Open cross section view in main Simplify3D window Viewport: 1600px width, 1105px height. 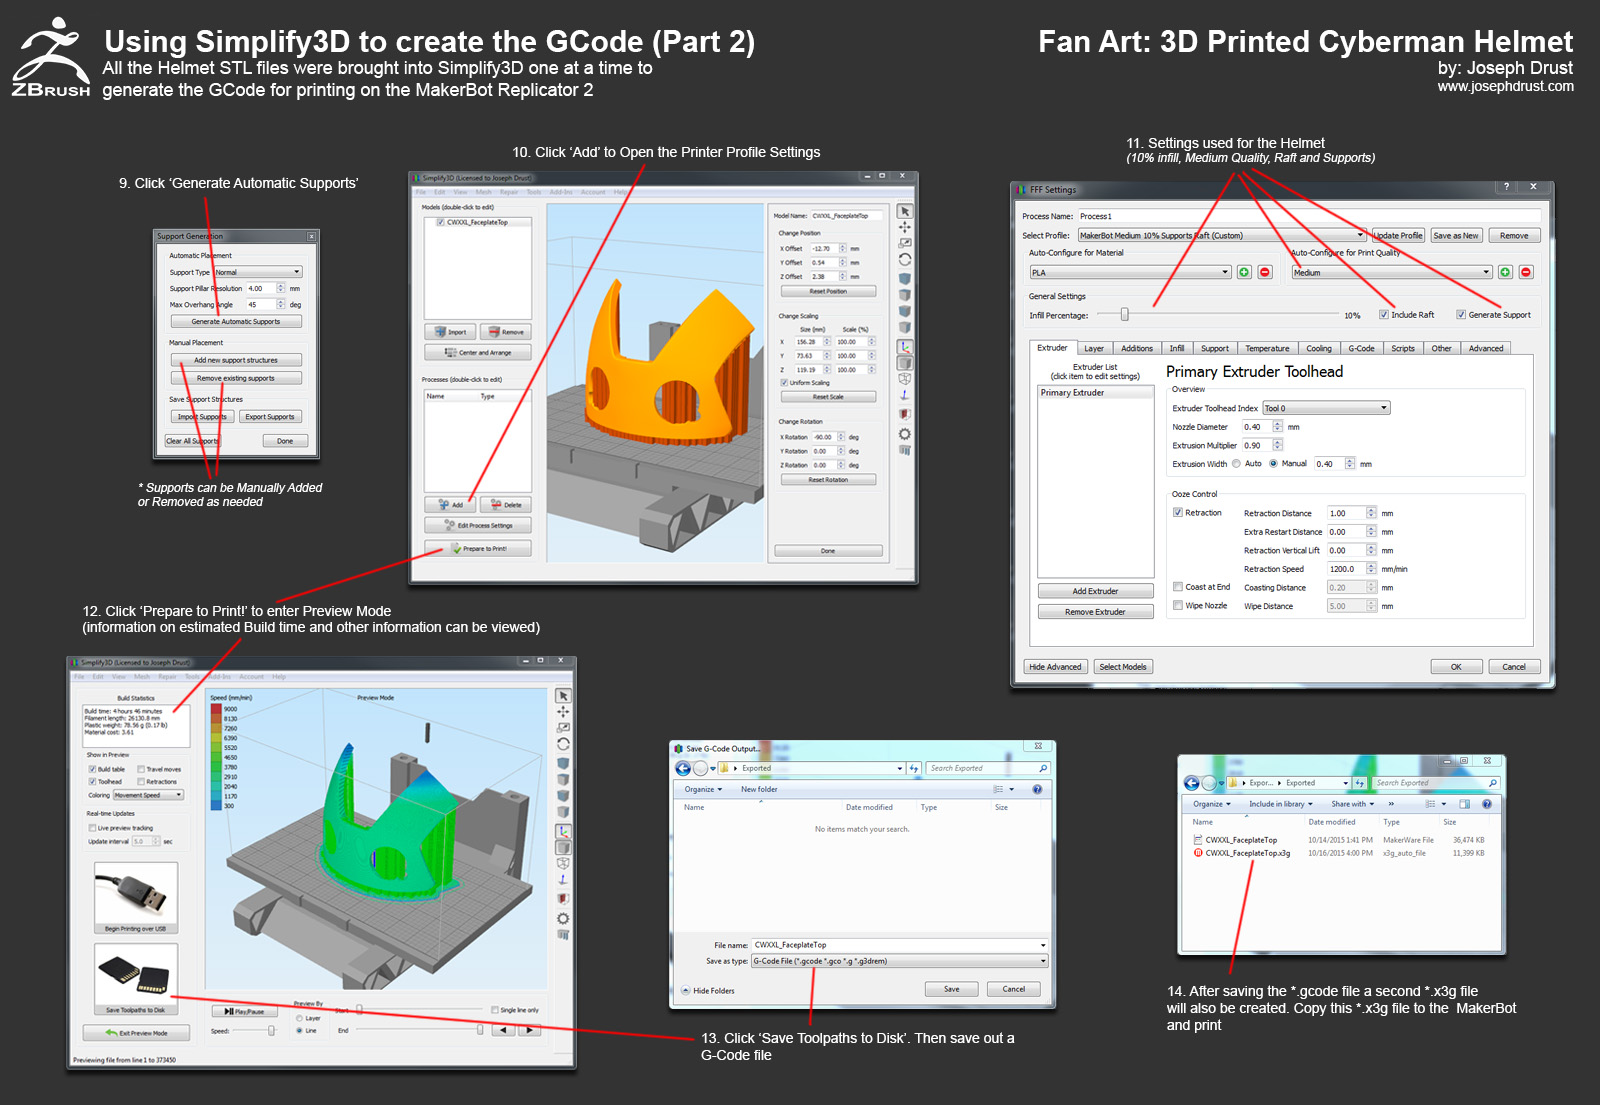pos(904,413)
